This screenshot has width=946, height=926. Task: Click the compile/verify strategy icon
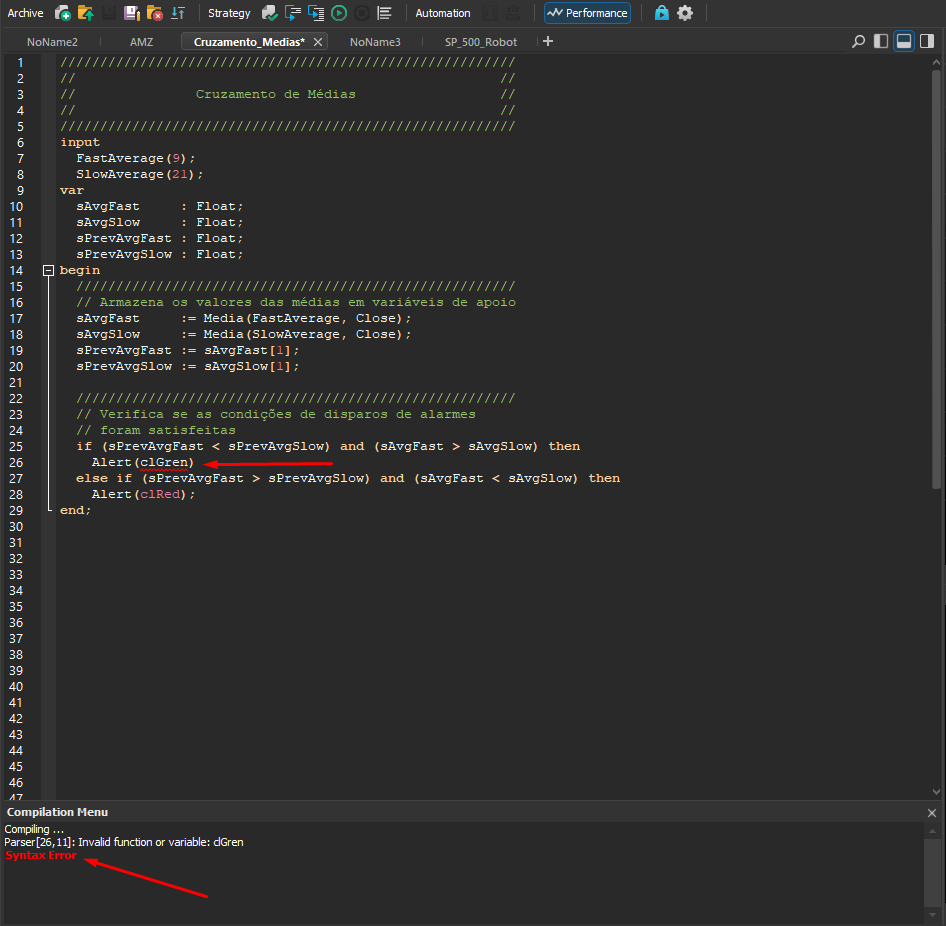click(270, 13)
